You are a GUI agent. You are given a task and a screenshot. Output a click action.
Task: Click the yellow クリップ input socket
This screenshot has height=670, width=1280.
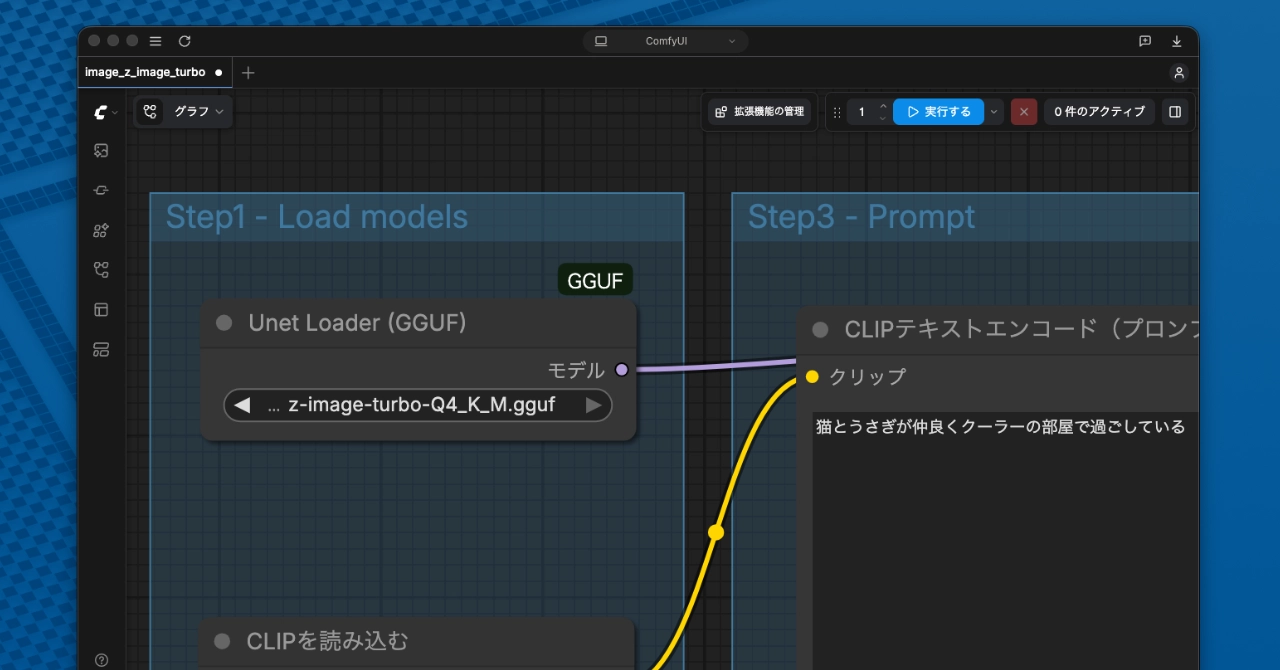click(812, 376)
